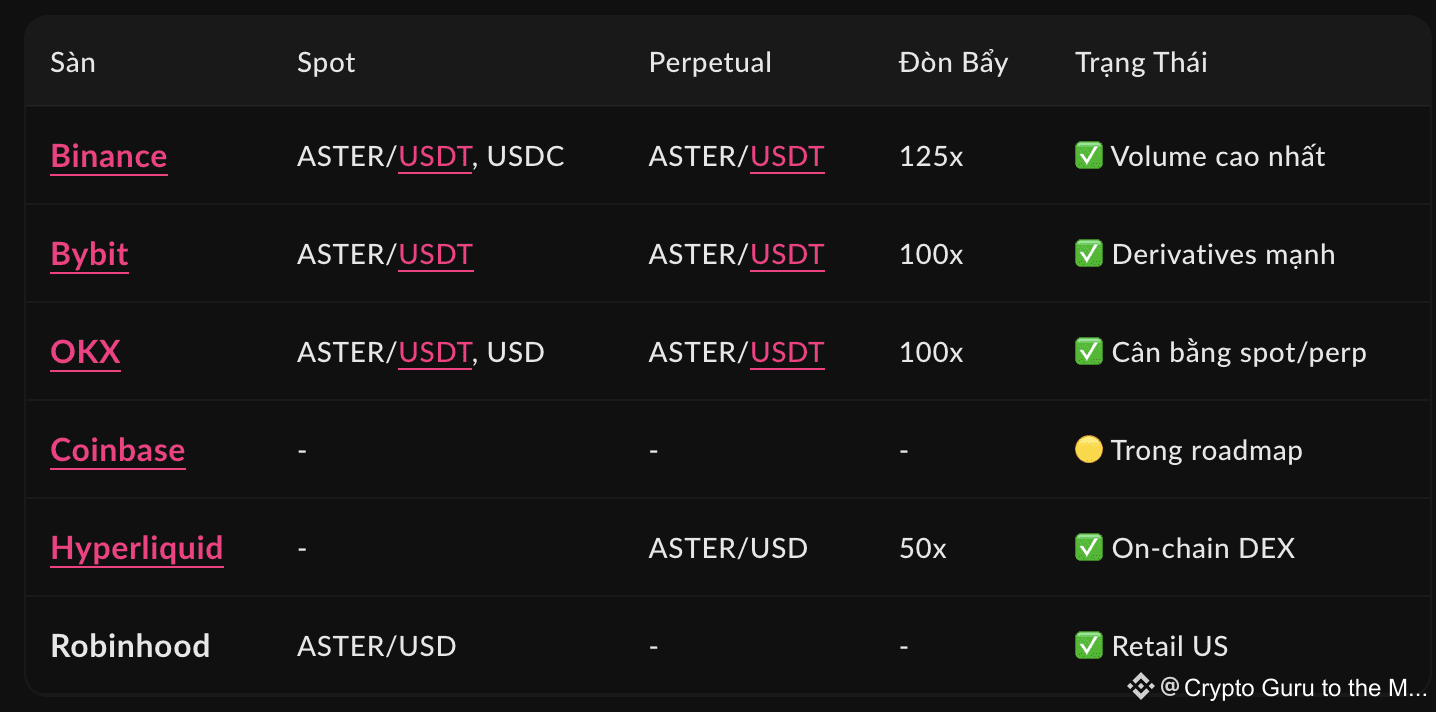Click the Binance logo in the watermark

[1141, 687]
